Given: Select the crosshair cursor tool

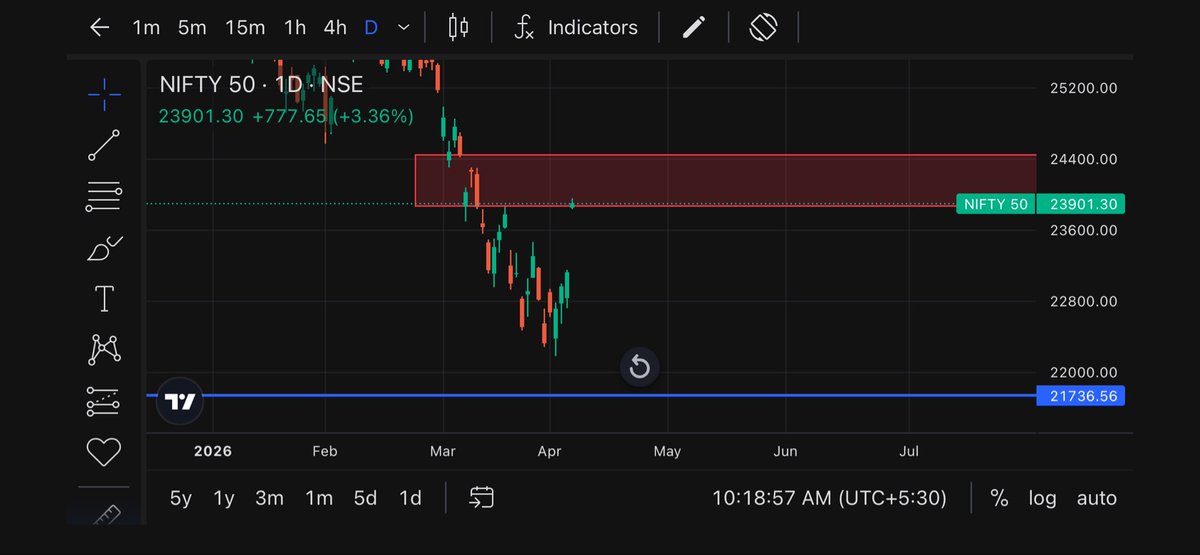Looking at the screenshot, I should (104, 95).
